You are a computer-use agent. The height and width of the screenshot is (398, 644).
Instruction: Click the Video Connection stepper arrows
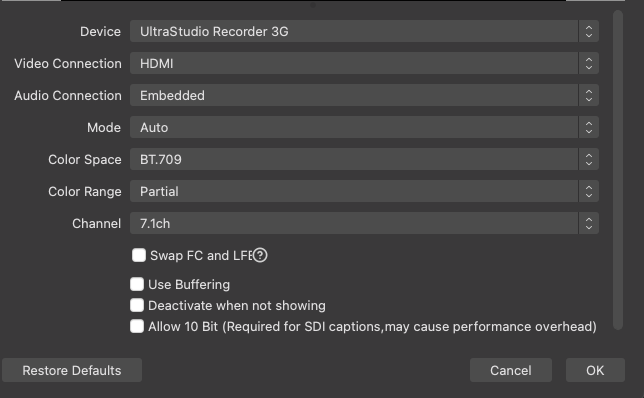[x=589, y=63]
